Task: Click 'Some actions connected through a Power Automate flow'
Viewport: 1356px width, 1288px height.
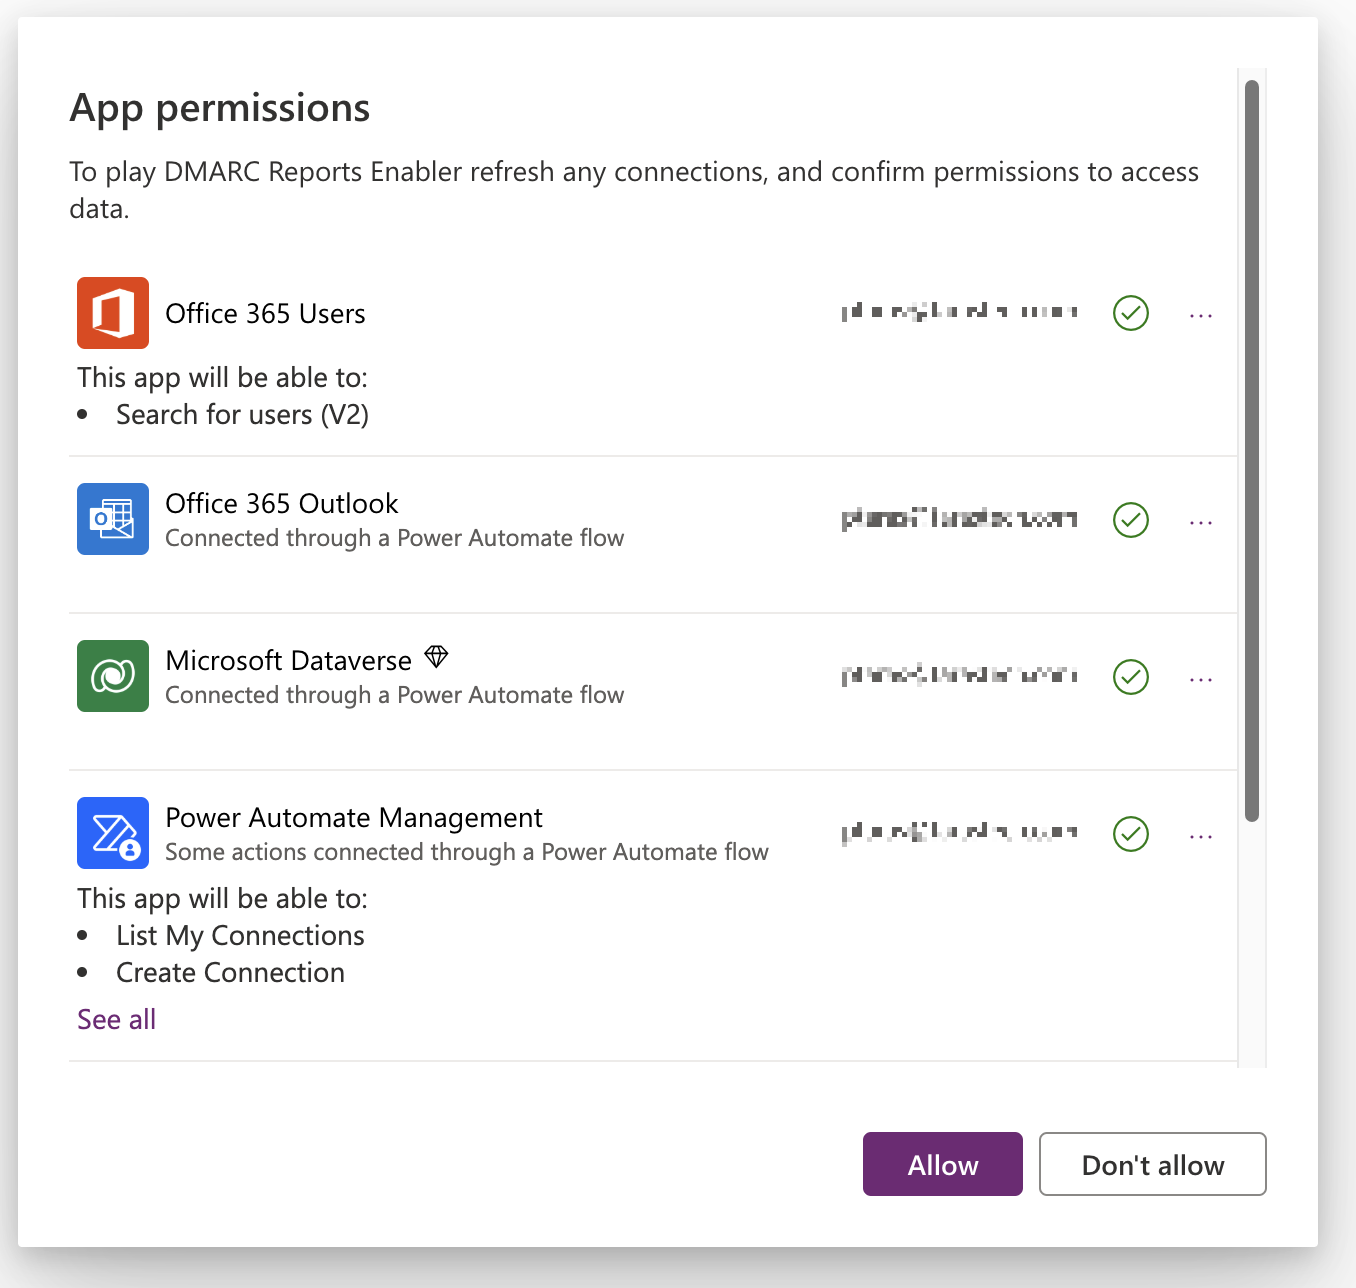Action: point(467,852)
